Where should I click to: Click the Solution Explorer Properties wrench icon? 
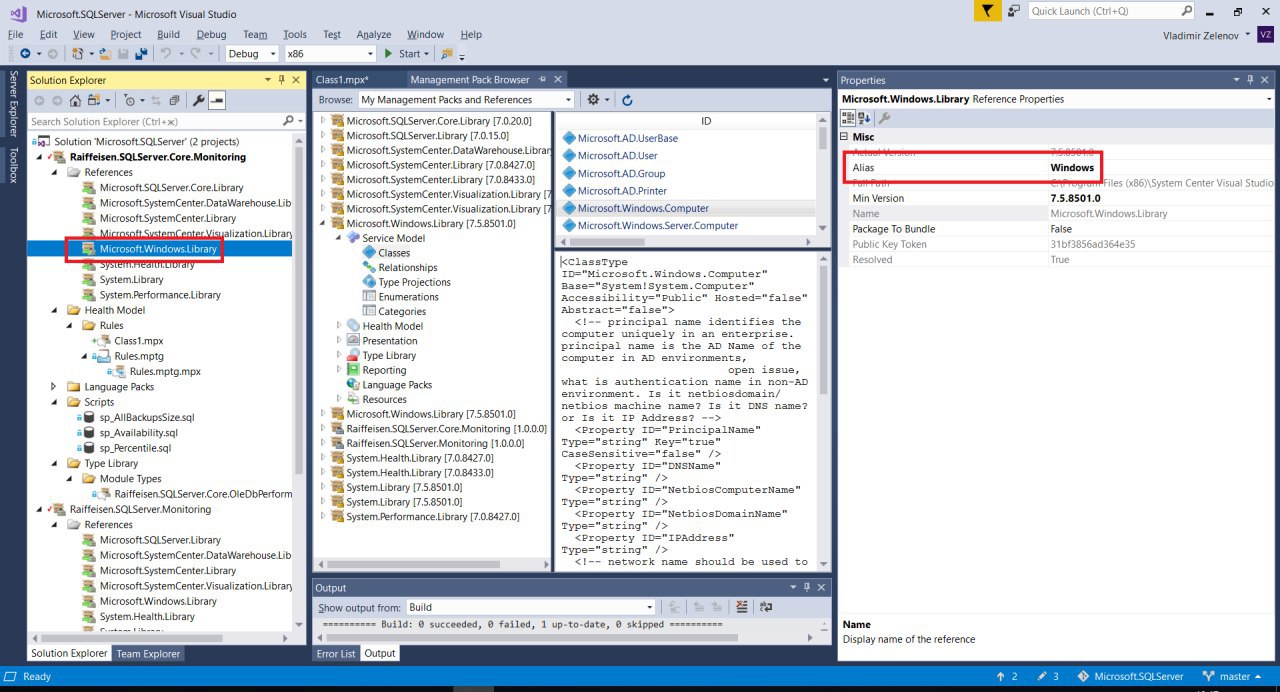click(x=198, y=100)
